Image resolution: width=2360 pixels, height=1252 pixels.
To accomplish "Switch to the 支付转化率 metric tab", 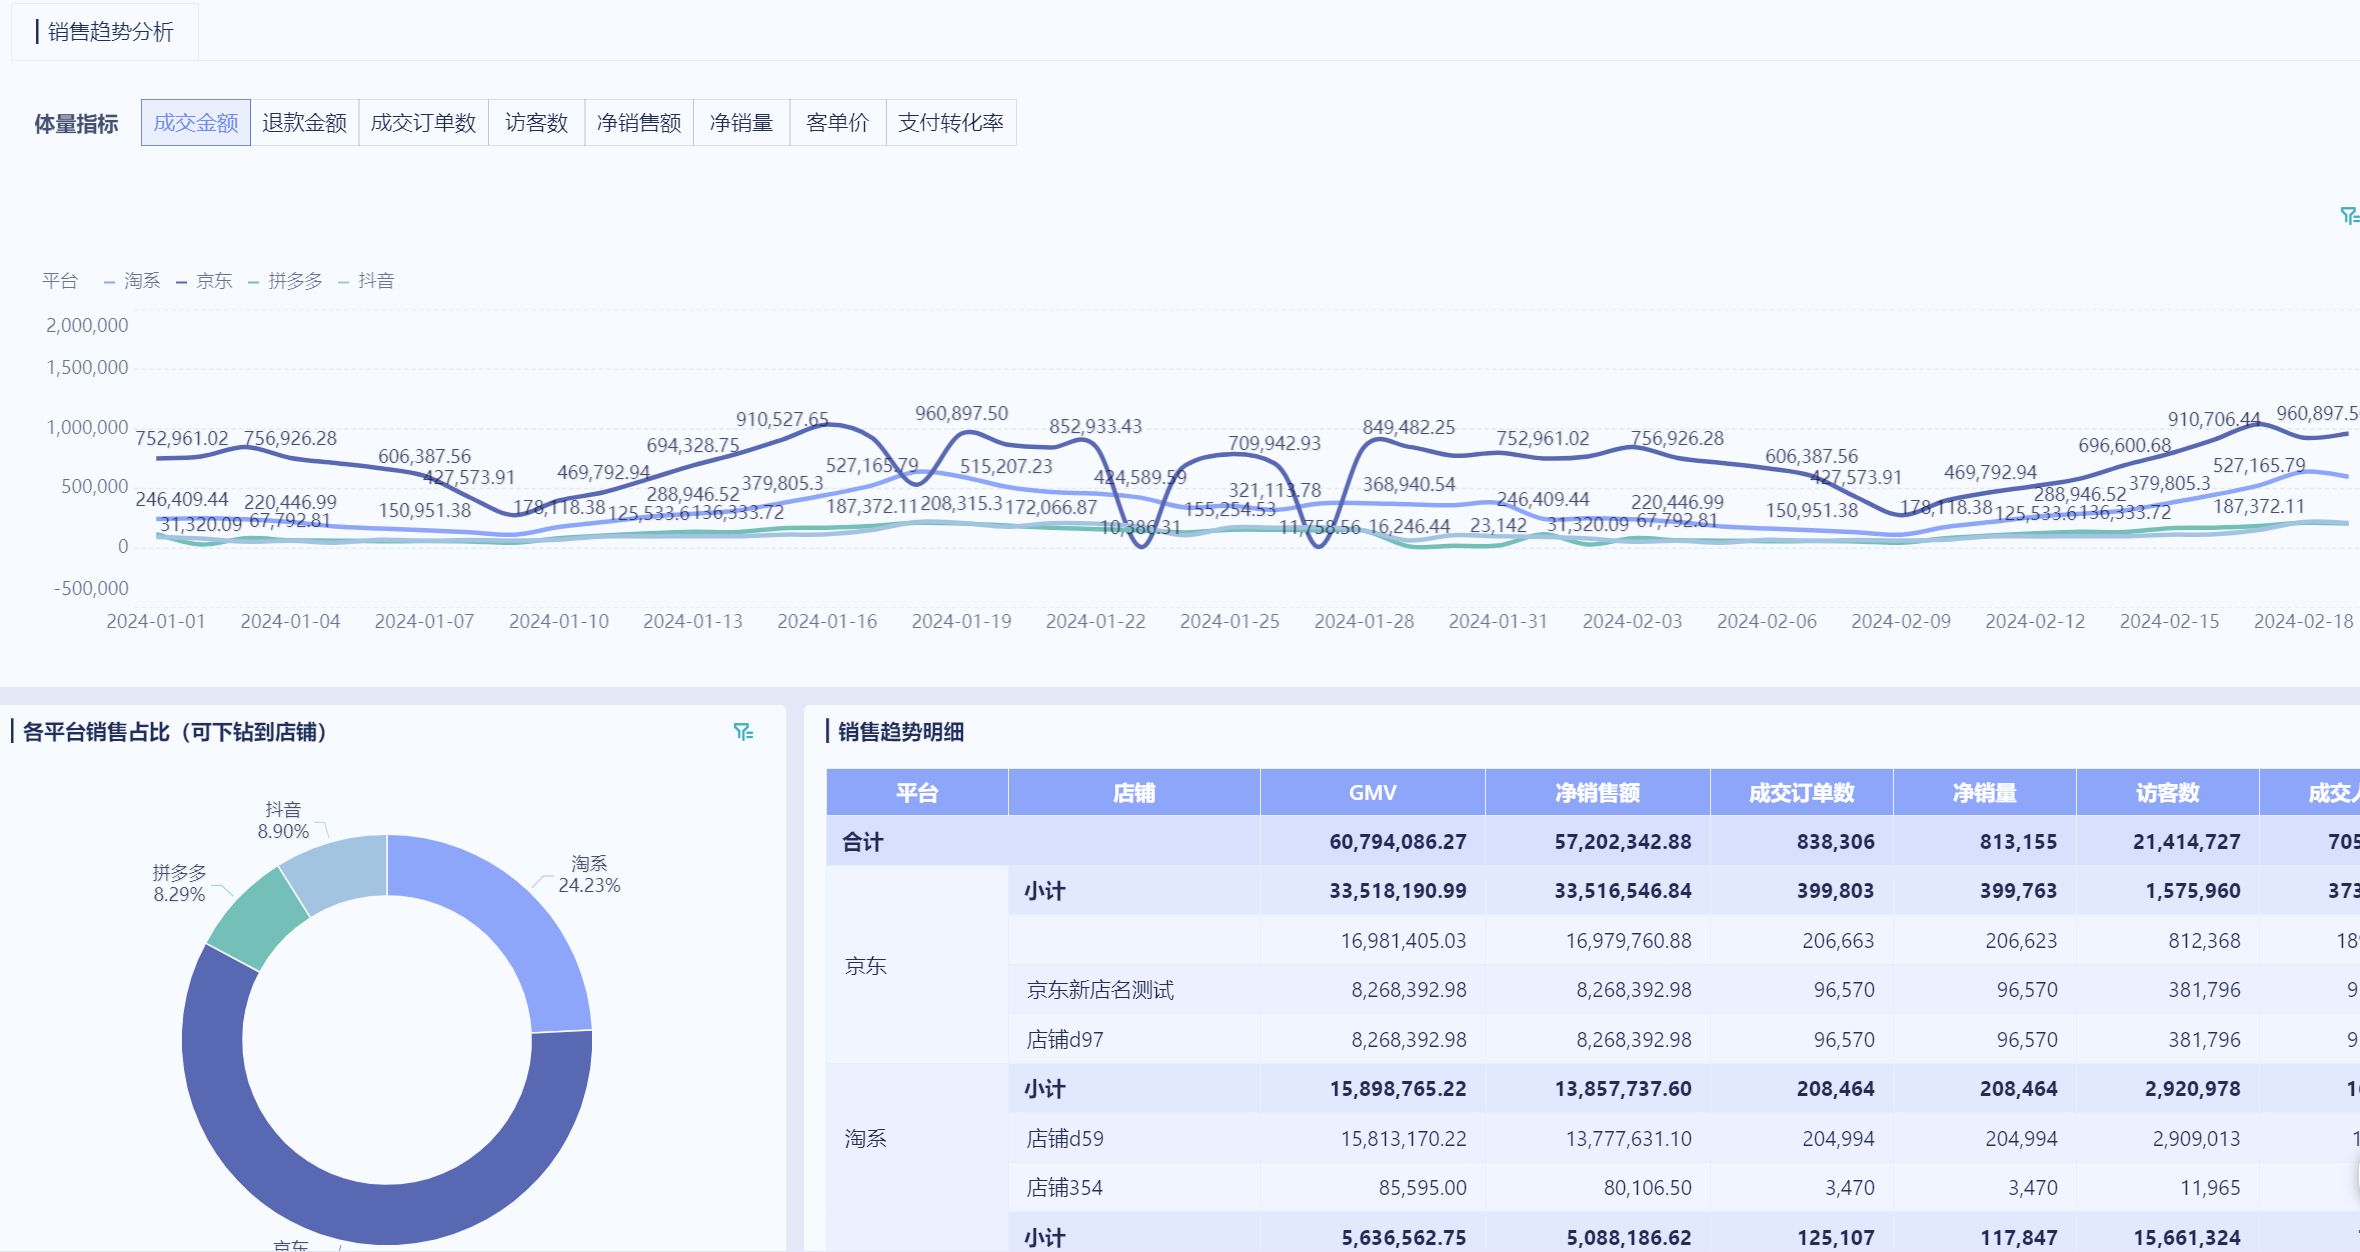I will coord(951,123).
